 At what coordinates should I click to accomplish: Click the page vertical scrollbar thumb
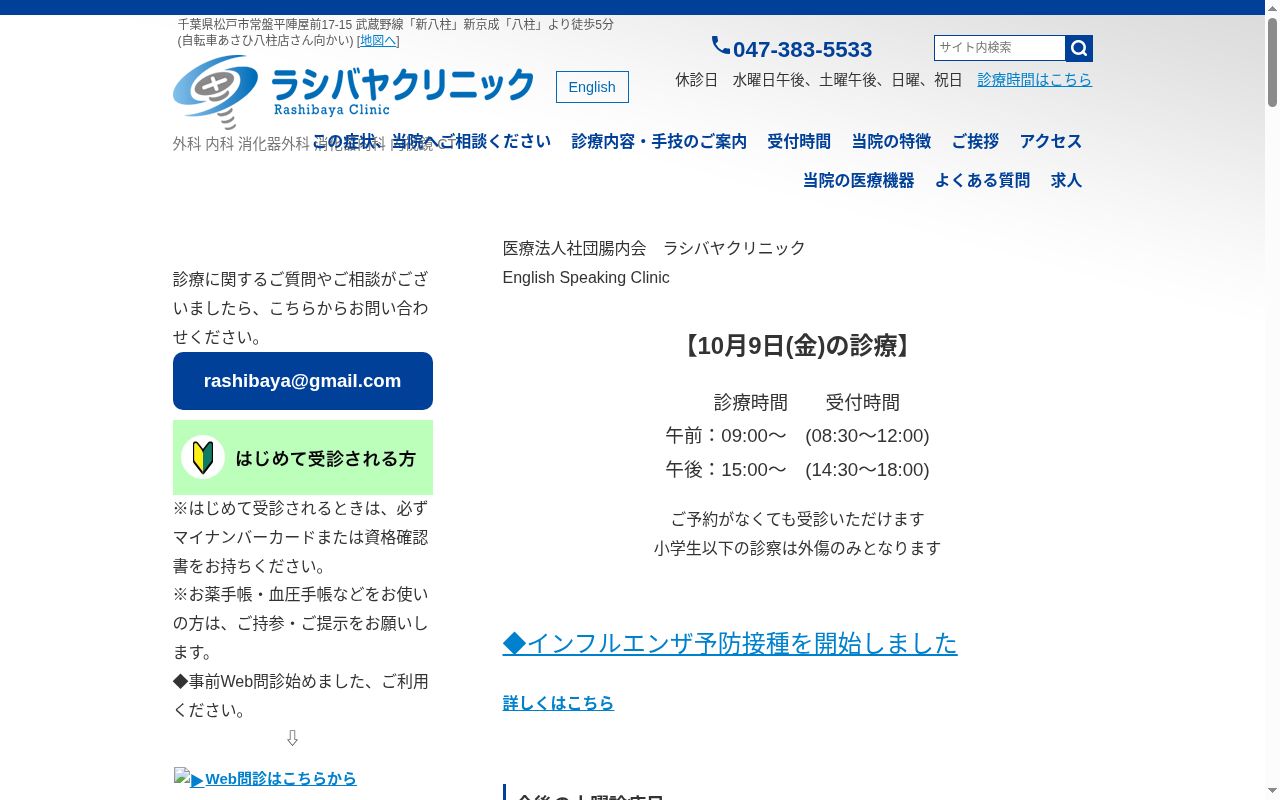pyautogui.click(x=1272, y=62)
